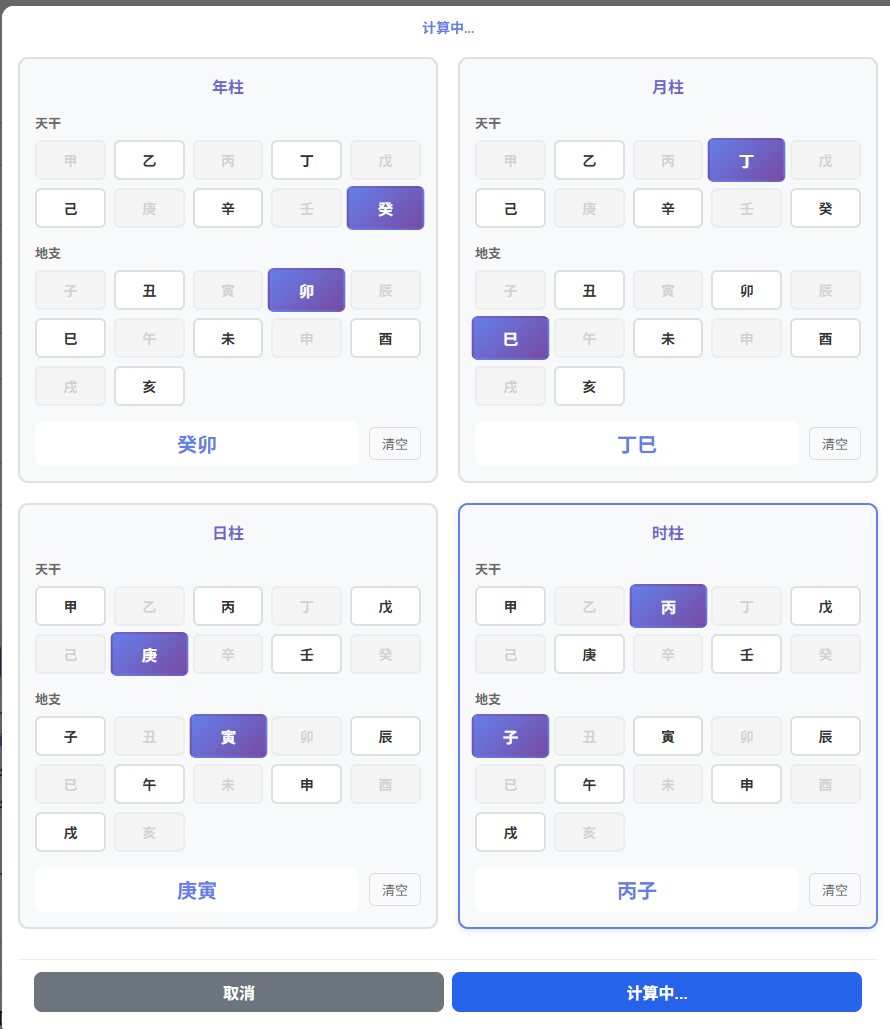Select 亥 branch under 年柱
890x1029 pixels.
149,386
